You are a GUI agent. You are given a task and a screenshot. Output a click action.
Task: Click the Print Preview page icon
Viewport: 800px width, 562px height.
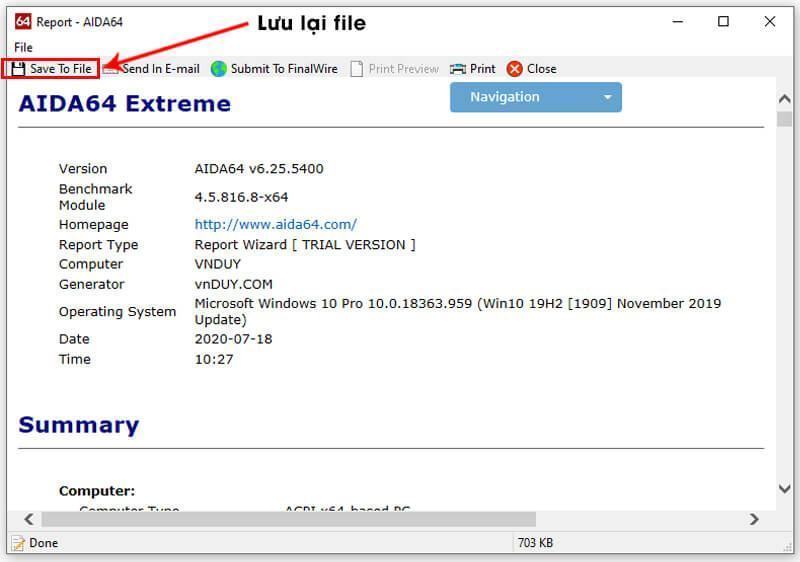[356, 69]
